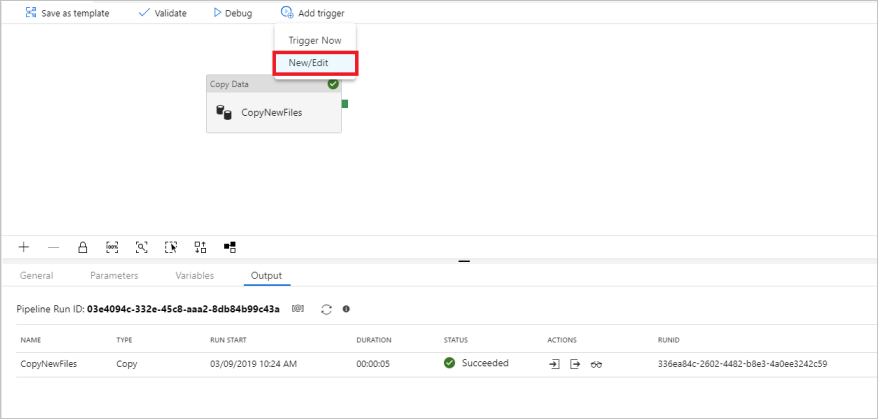Viewport: 878px width, 419px height.
Task: Click run ID 336ea84c-2602-4482 cell
Action: [742, 364]
